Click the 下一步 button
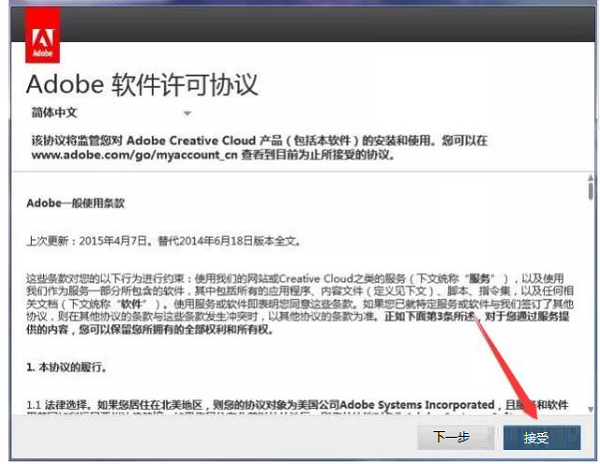This screenshot has width=600, height=464. [x=456, y=437]
